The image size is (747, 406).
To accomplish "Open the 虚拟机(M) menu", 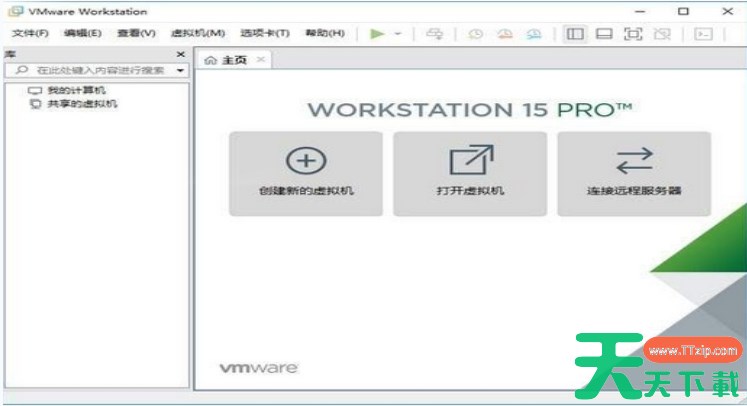I will click(198, 33).
